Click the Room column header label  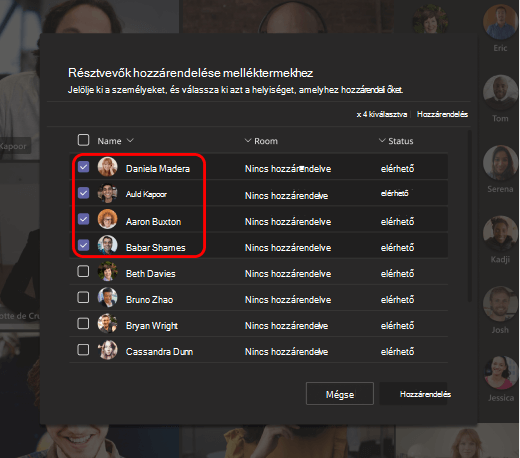[x=266, y=141]
